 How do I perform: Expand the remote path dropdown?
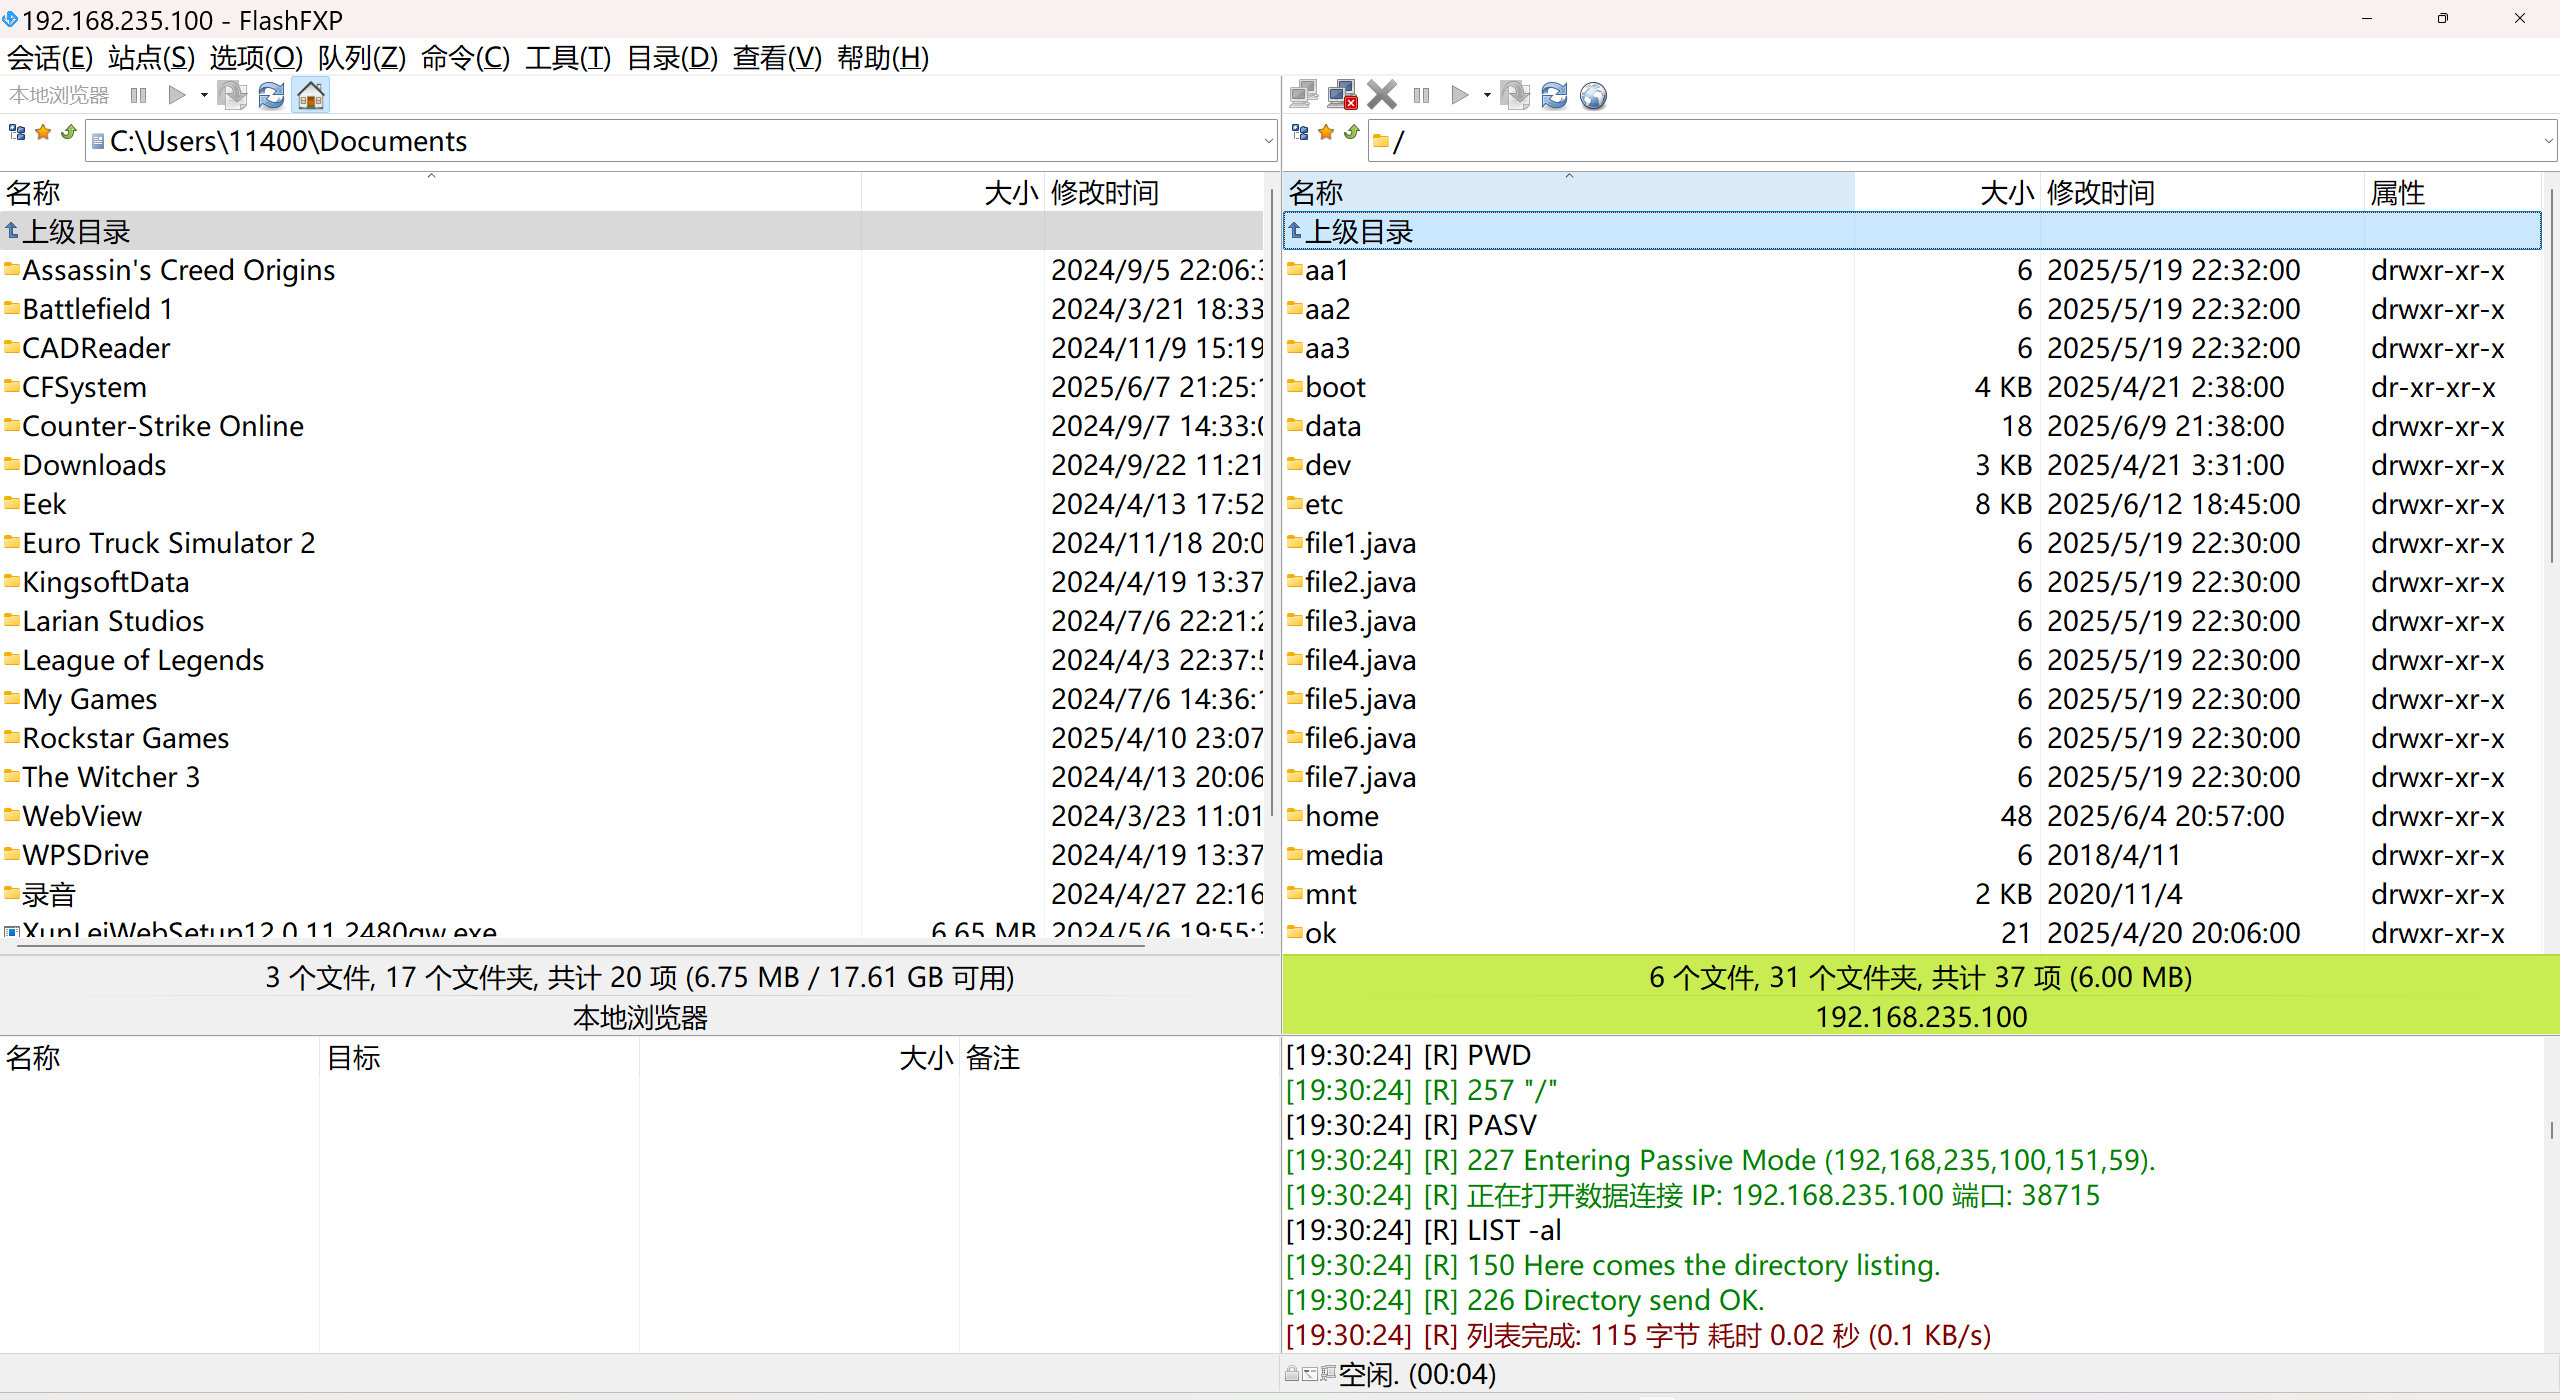pos(2548,141)
